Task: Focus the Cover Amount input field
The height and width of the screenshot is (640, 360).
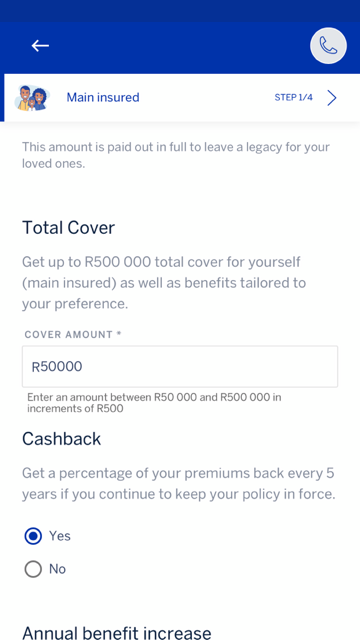Action: point(180,367)
